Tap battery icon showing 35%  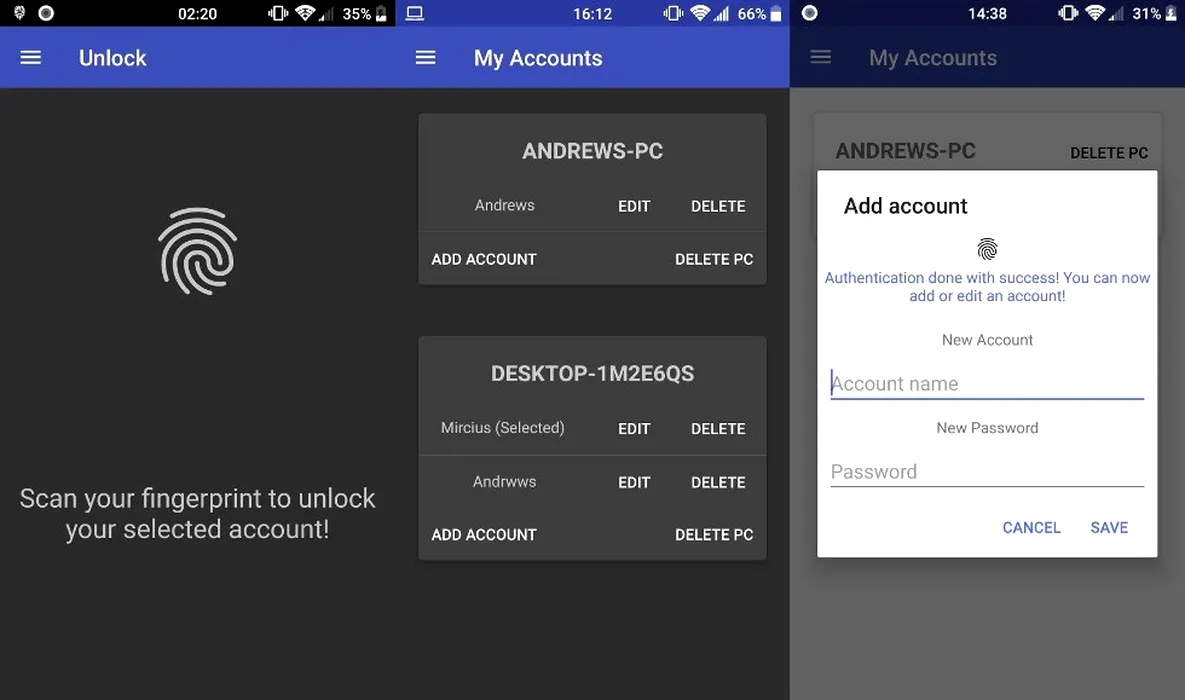(x=382, y=14)
